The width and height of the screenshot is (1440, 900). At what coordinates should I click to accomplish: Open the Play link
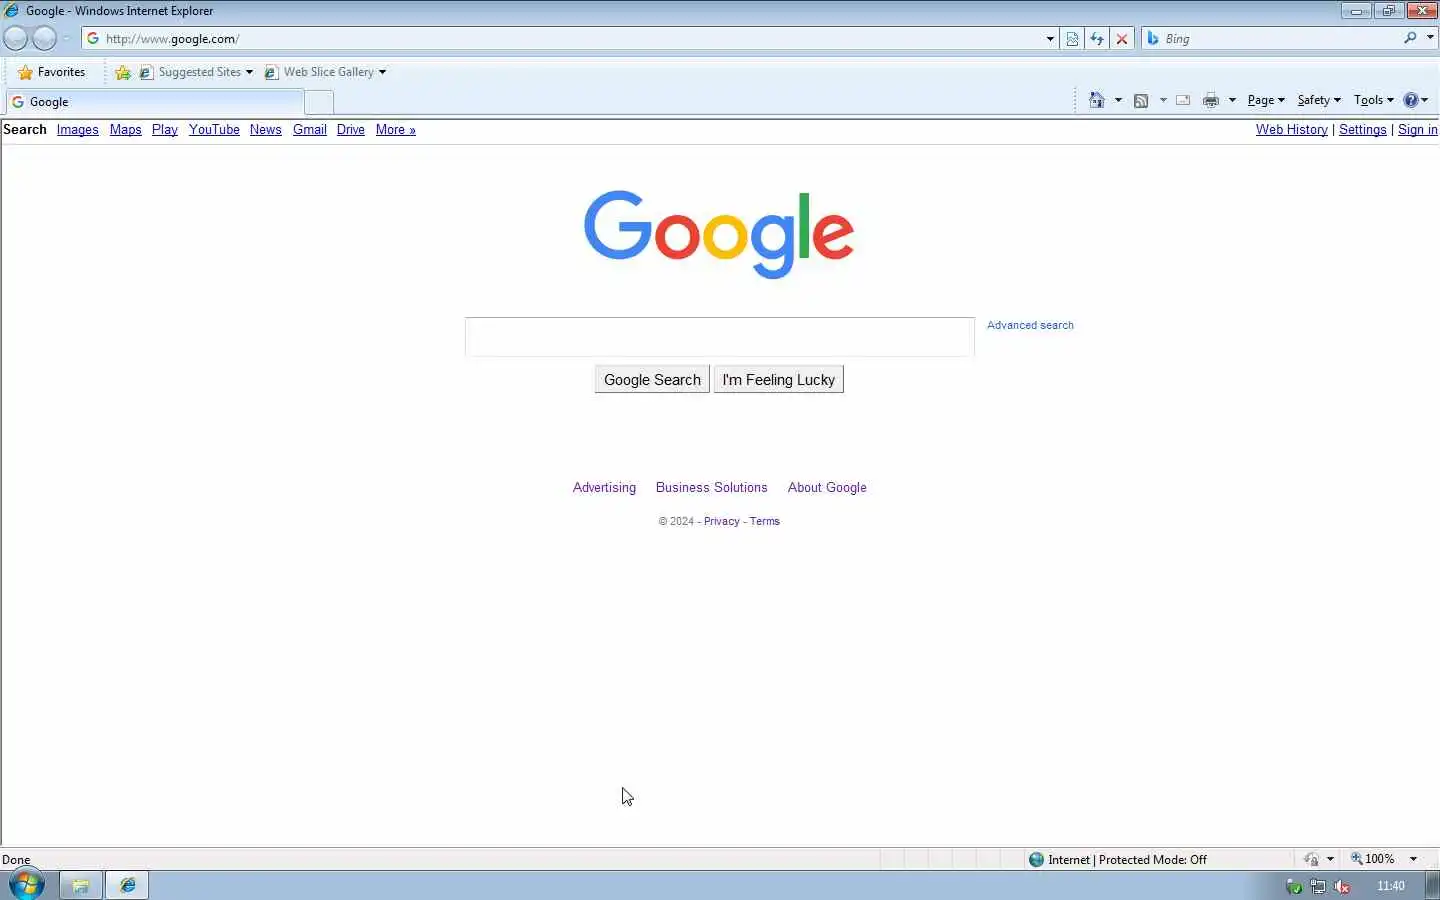[x=165, y=130]
